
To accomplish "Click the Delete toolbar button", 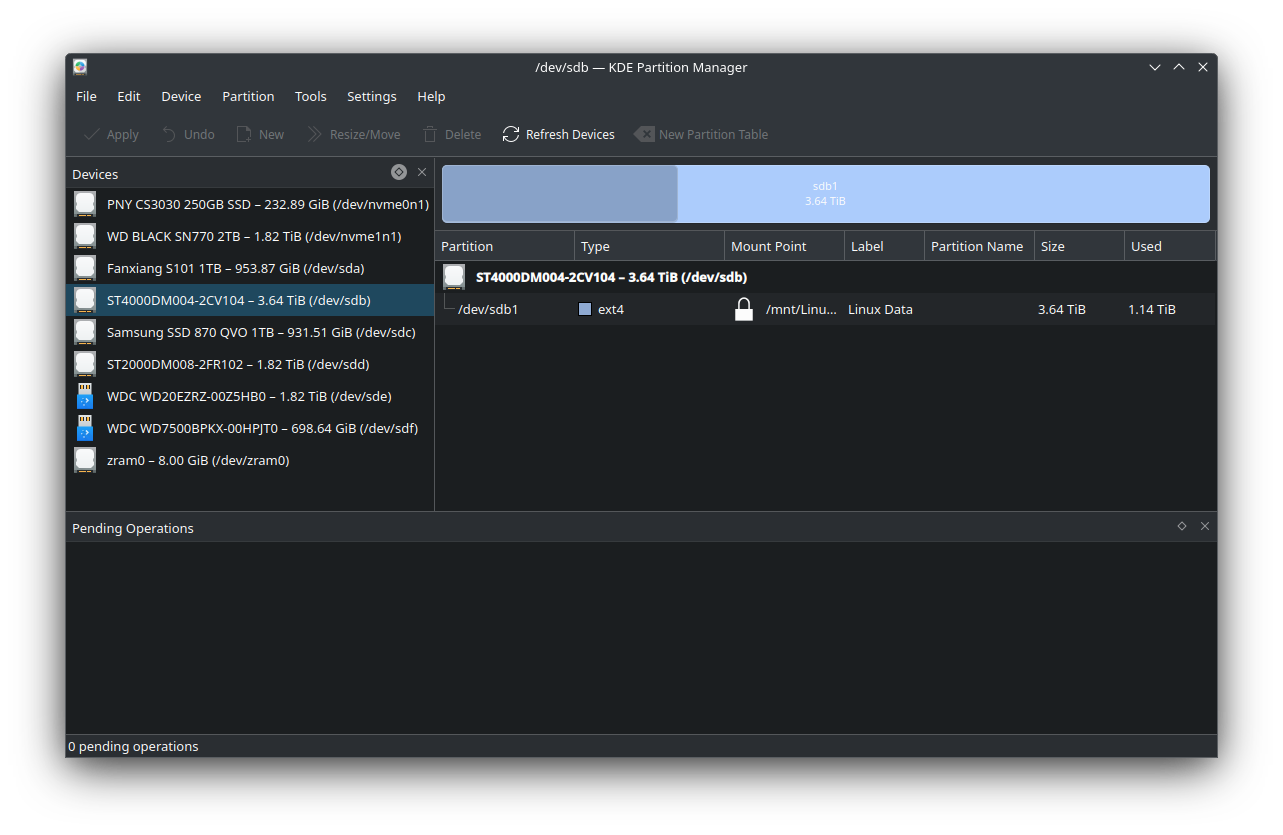I will point(451,134).
